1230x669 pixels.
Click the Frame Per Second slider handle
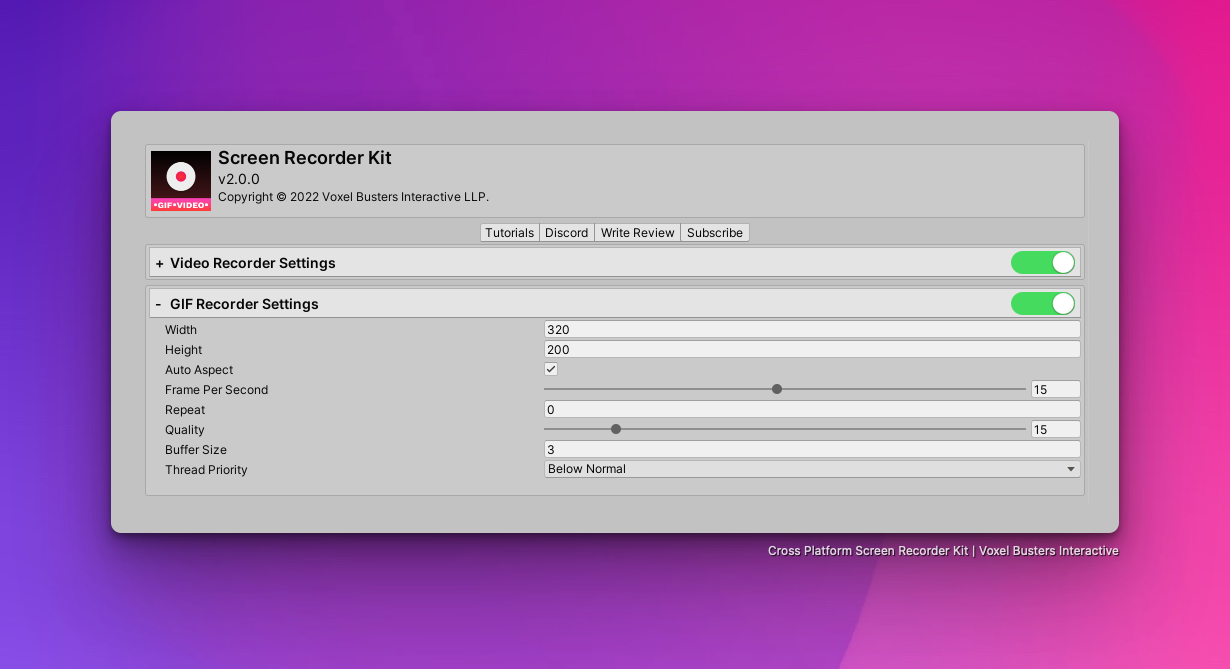click(777, 389)
